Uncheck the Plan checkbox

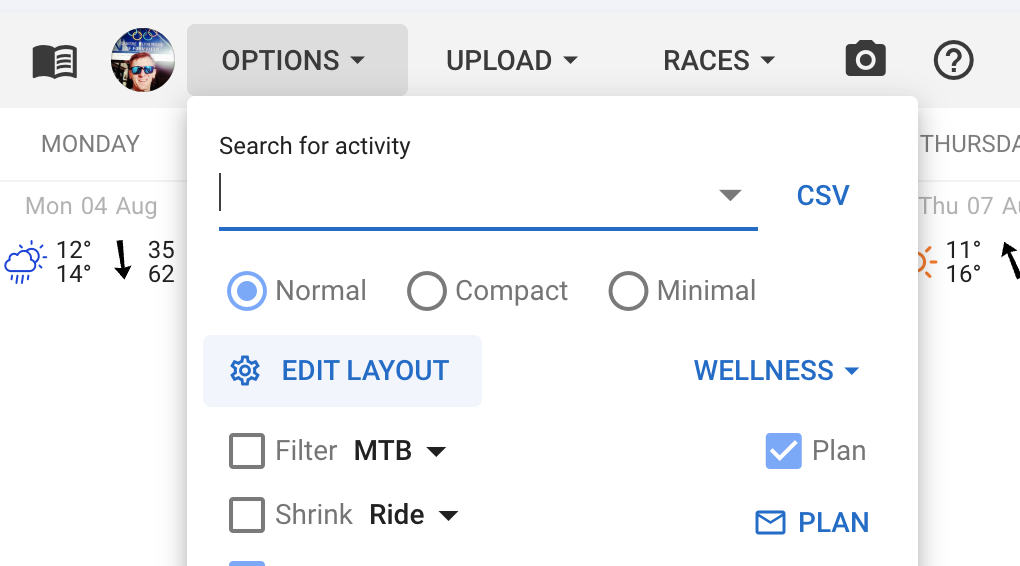[784, 451]
